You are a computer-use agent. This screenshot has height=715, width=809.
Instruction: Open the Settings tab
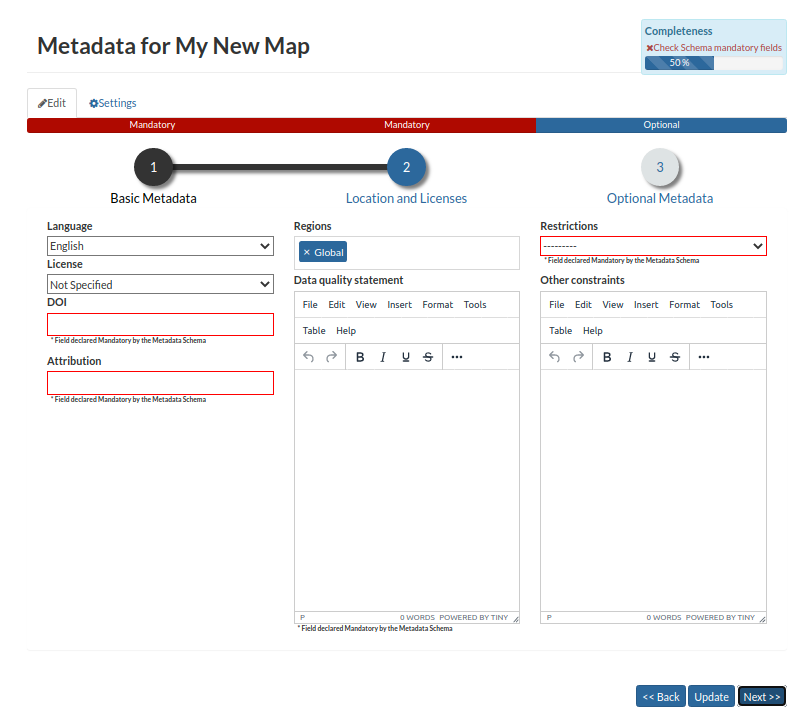(x=112, y=103)
